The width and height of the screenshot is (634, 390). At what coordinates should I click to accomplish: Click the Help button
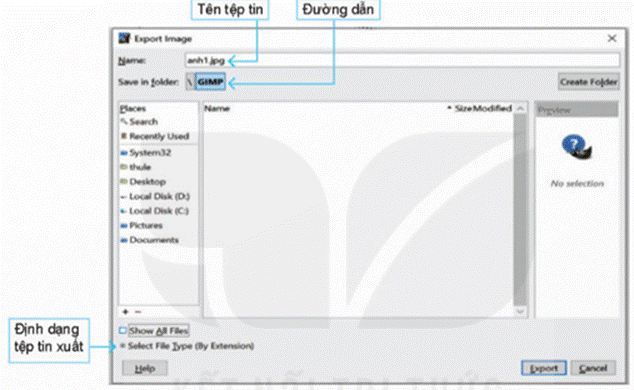tap(145, 369)
